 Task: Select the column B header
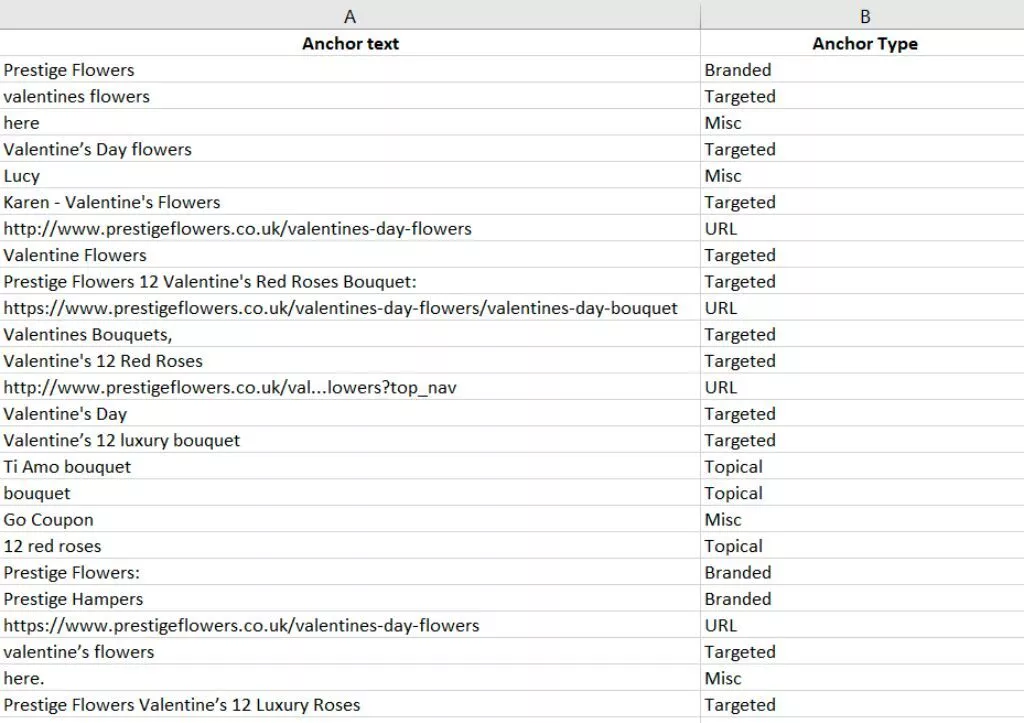click(x=864, y=16)
